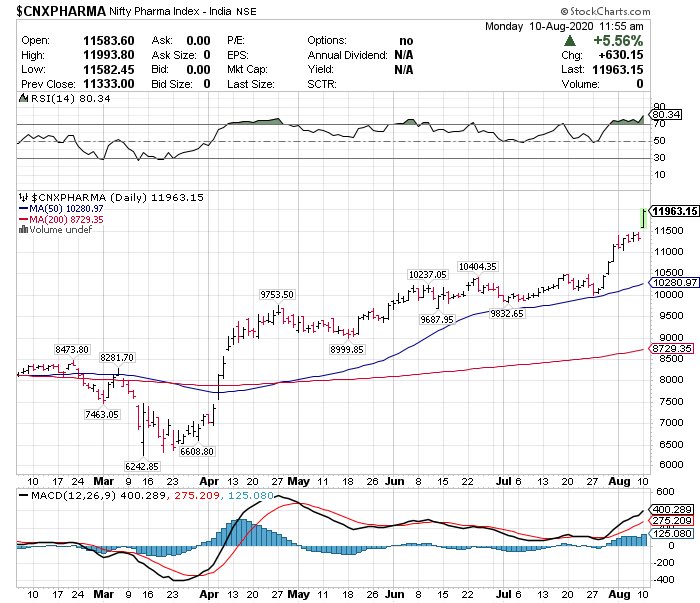Click the Chg value +630.15
The width and height of the screenshot is (700, 603).
[621, 55]
